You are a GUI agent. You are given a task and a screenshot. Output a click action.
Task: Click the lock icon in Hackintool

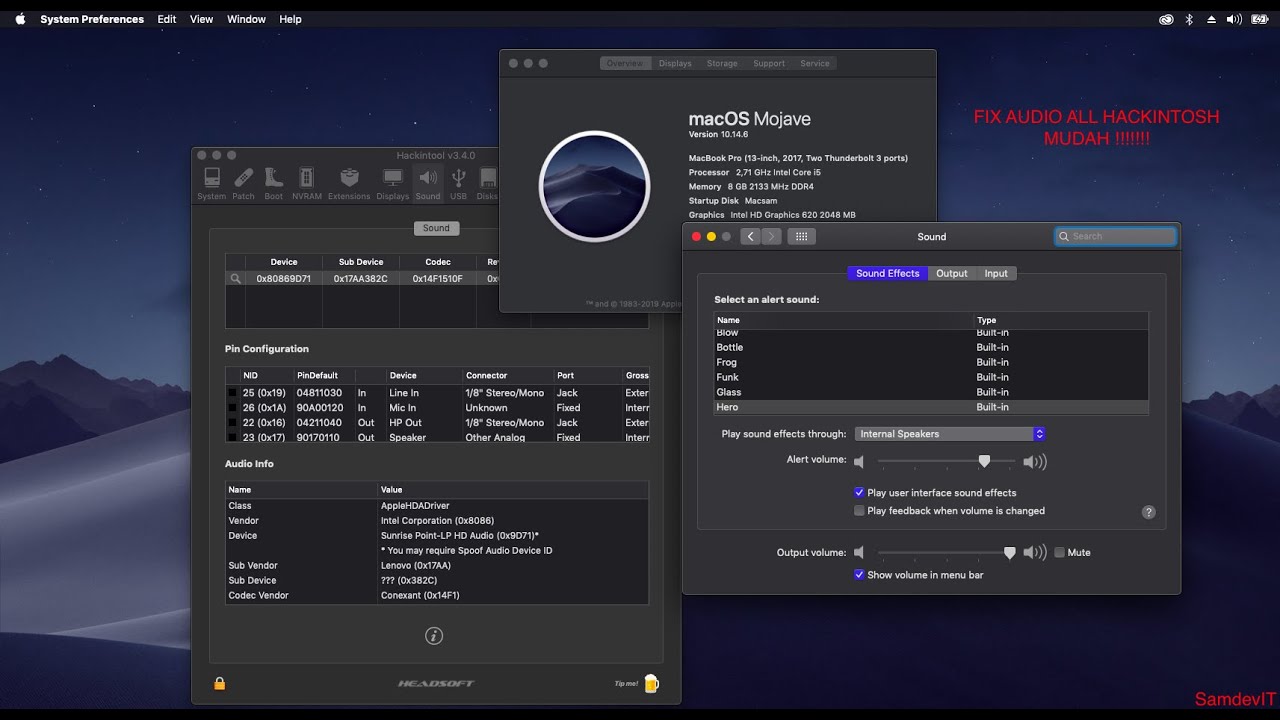[x=220, y=683]
